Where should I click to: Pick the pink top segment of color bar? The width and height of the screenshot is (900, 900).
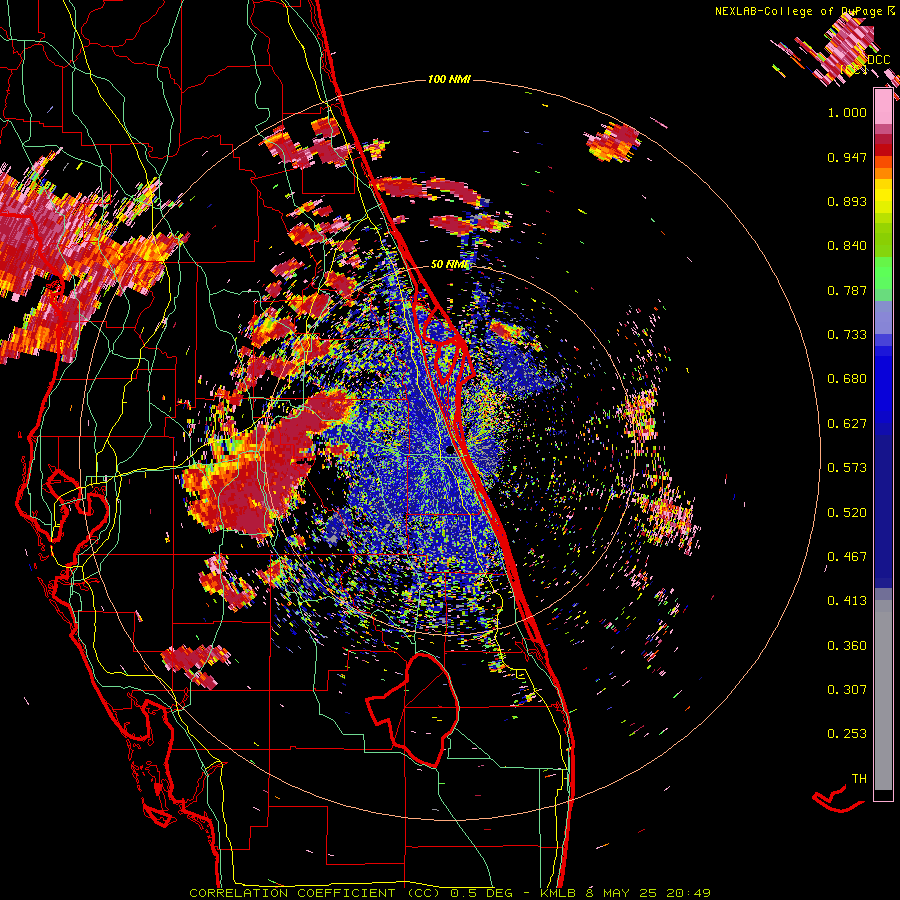click(883, 107)
